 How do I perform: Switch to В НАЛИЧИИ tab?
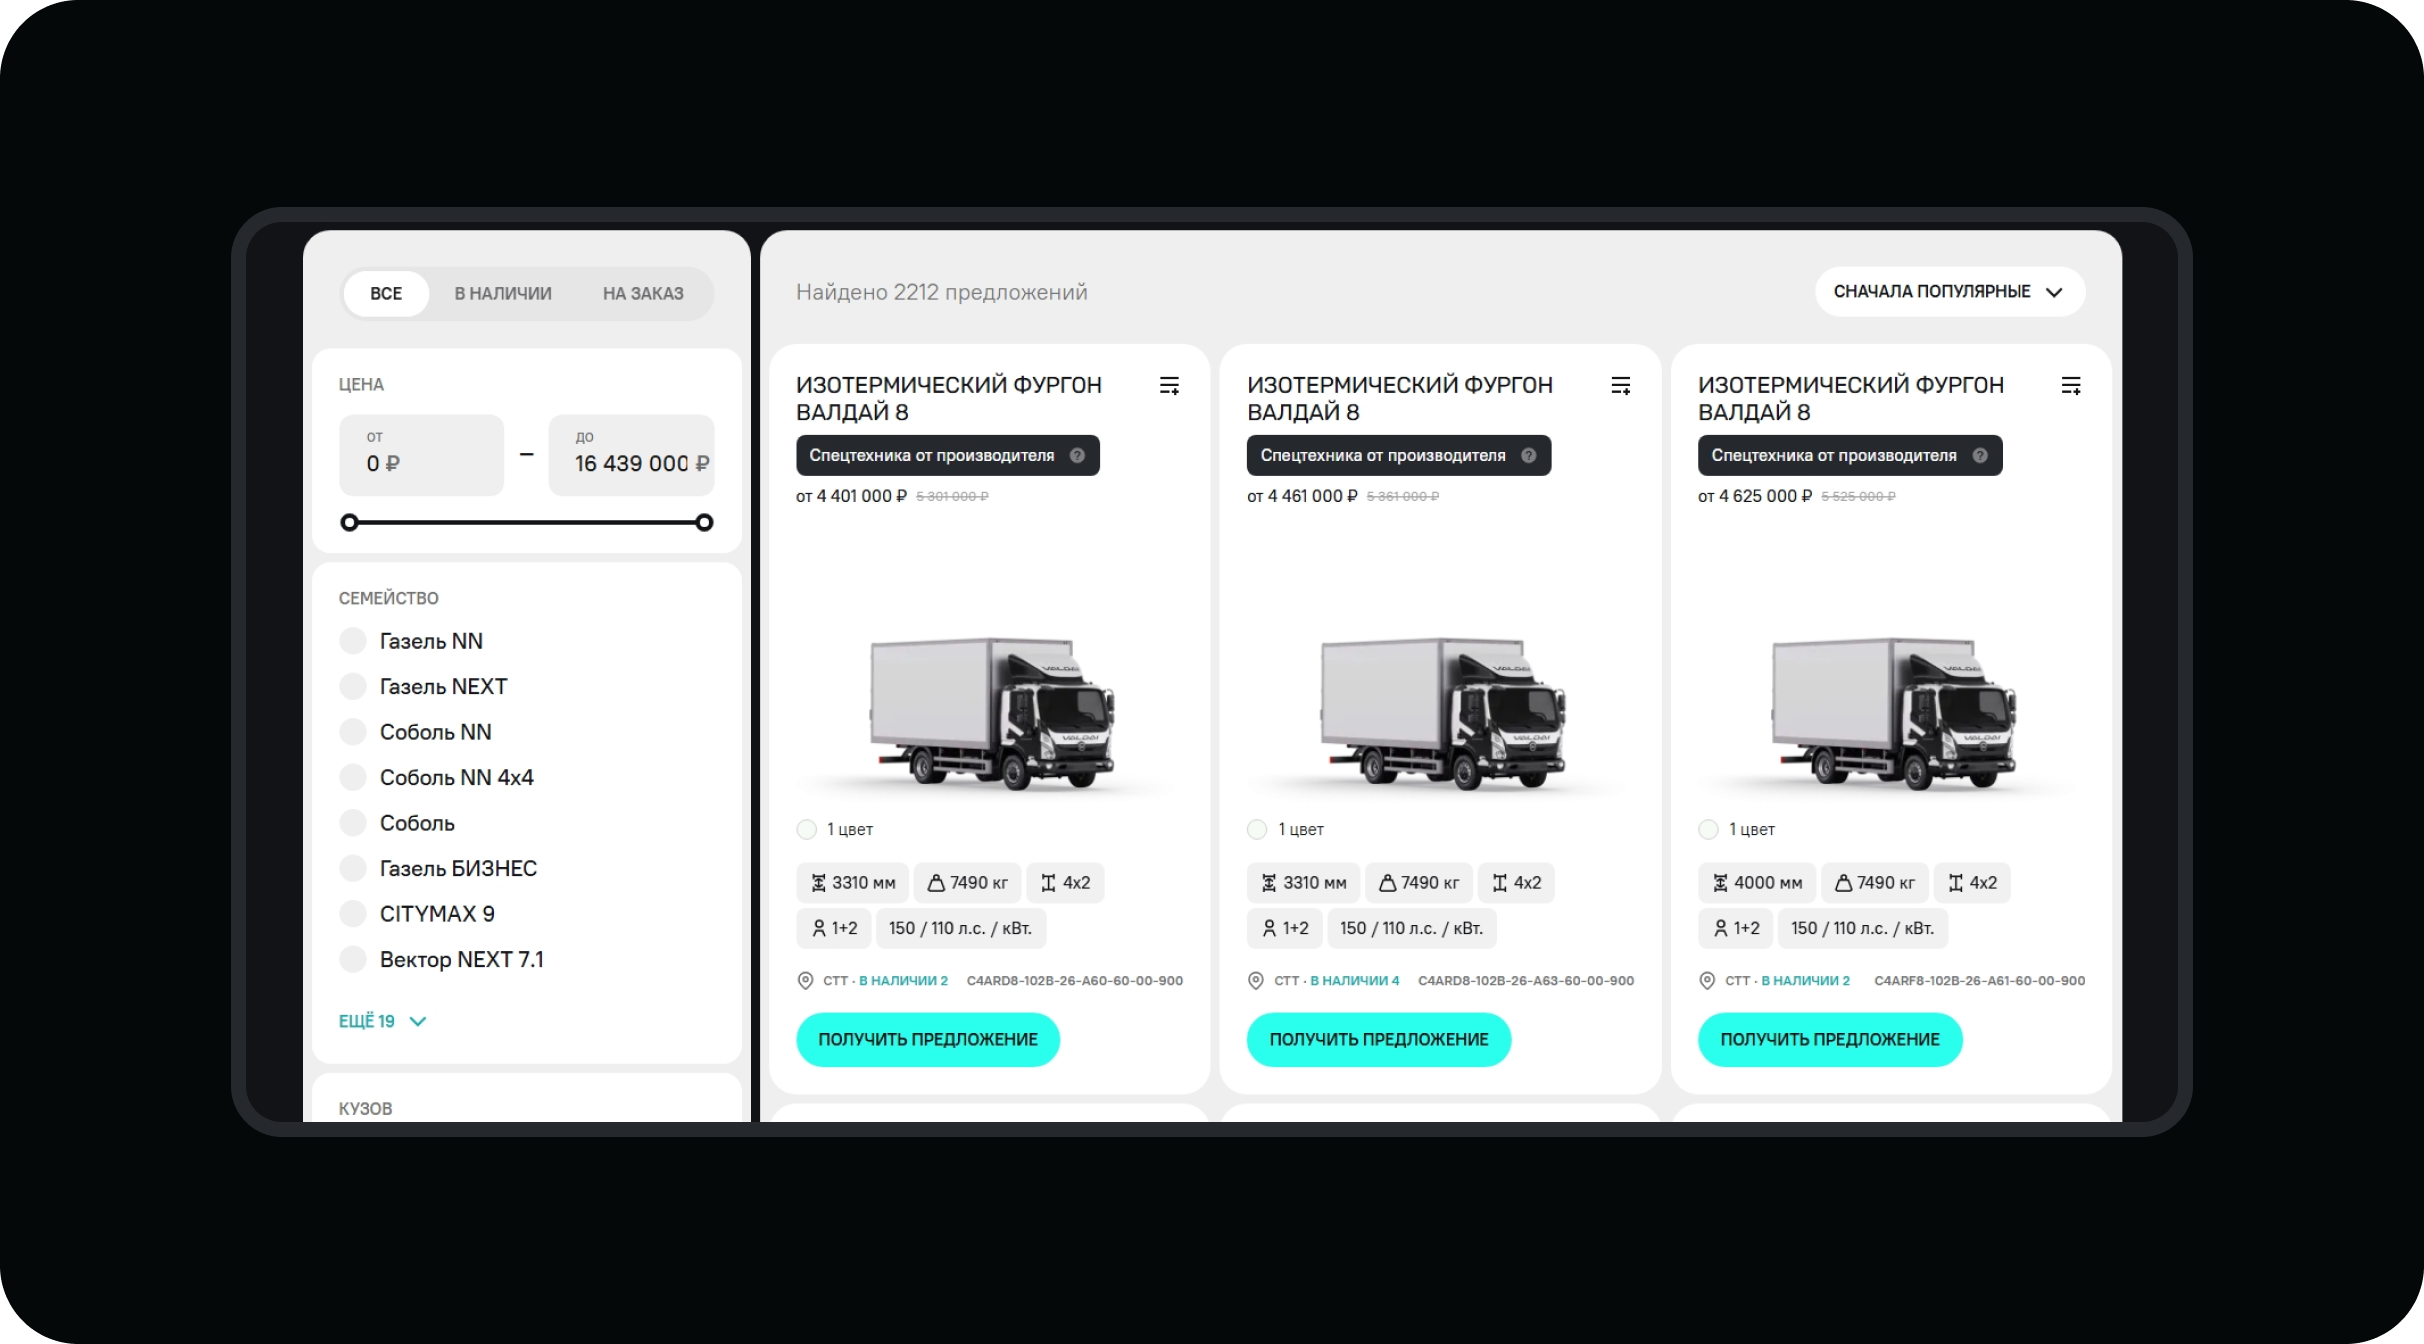pos(503,294)
